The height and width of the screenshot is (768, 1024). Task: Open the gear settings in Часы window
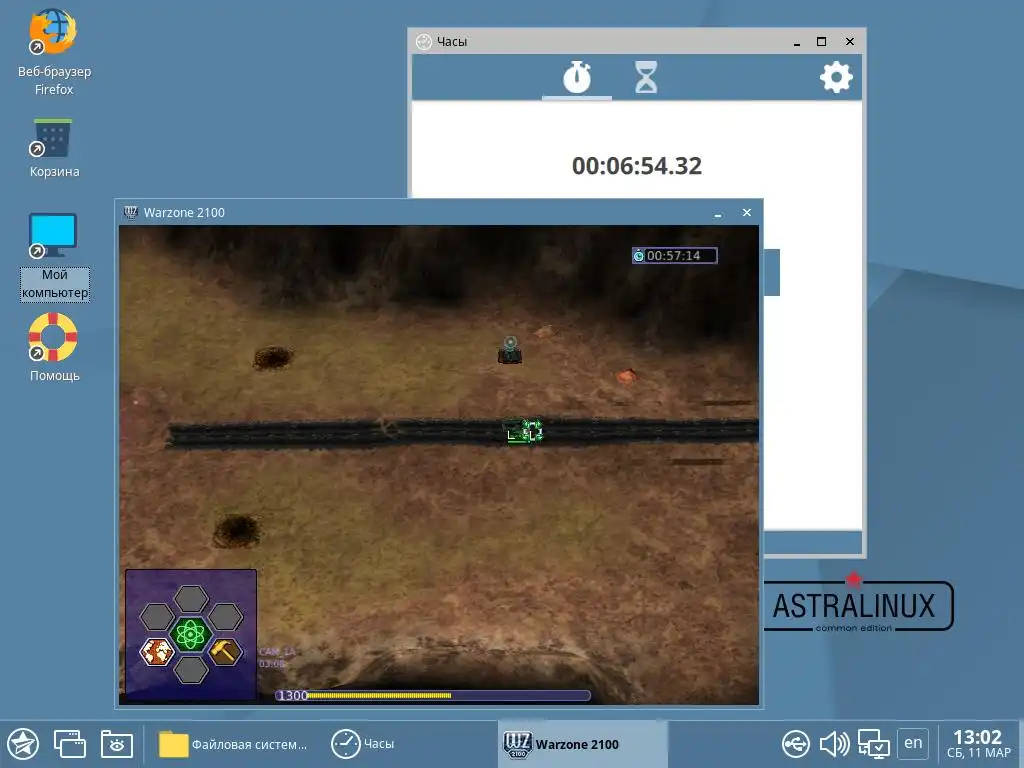836,78
